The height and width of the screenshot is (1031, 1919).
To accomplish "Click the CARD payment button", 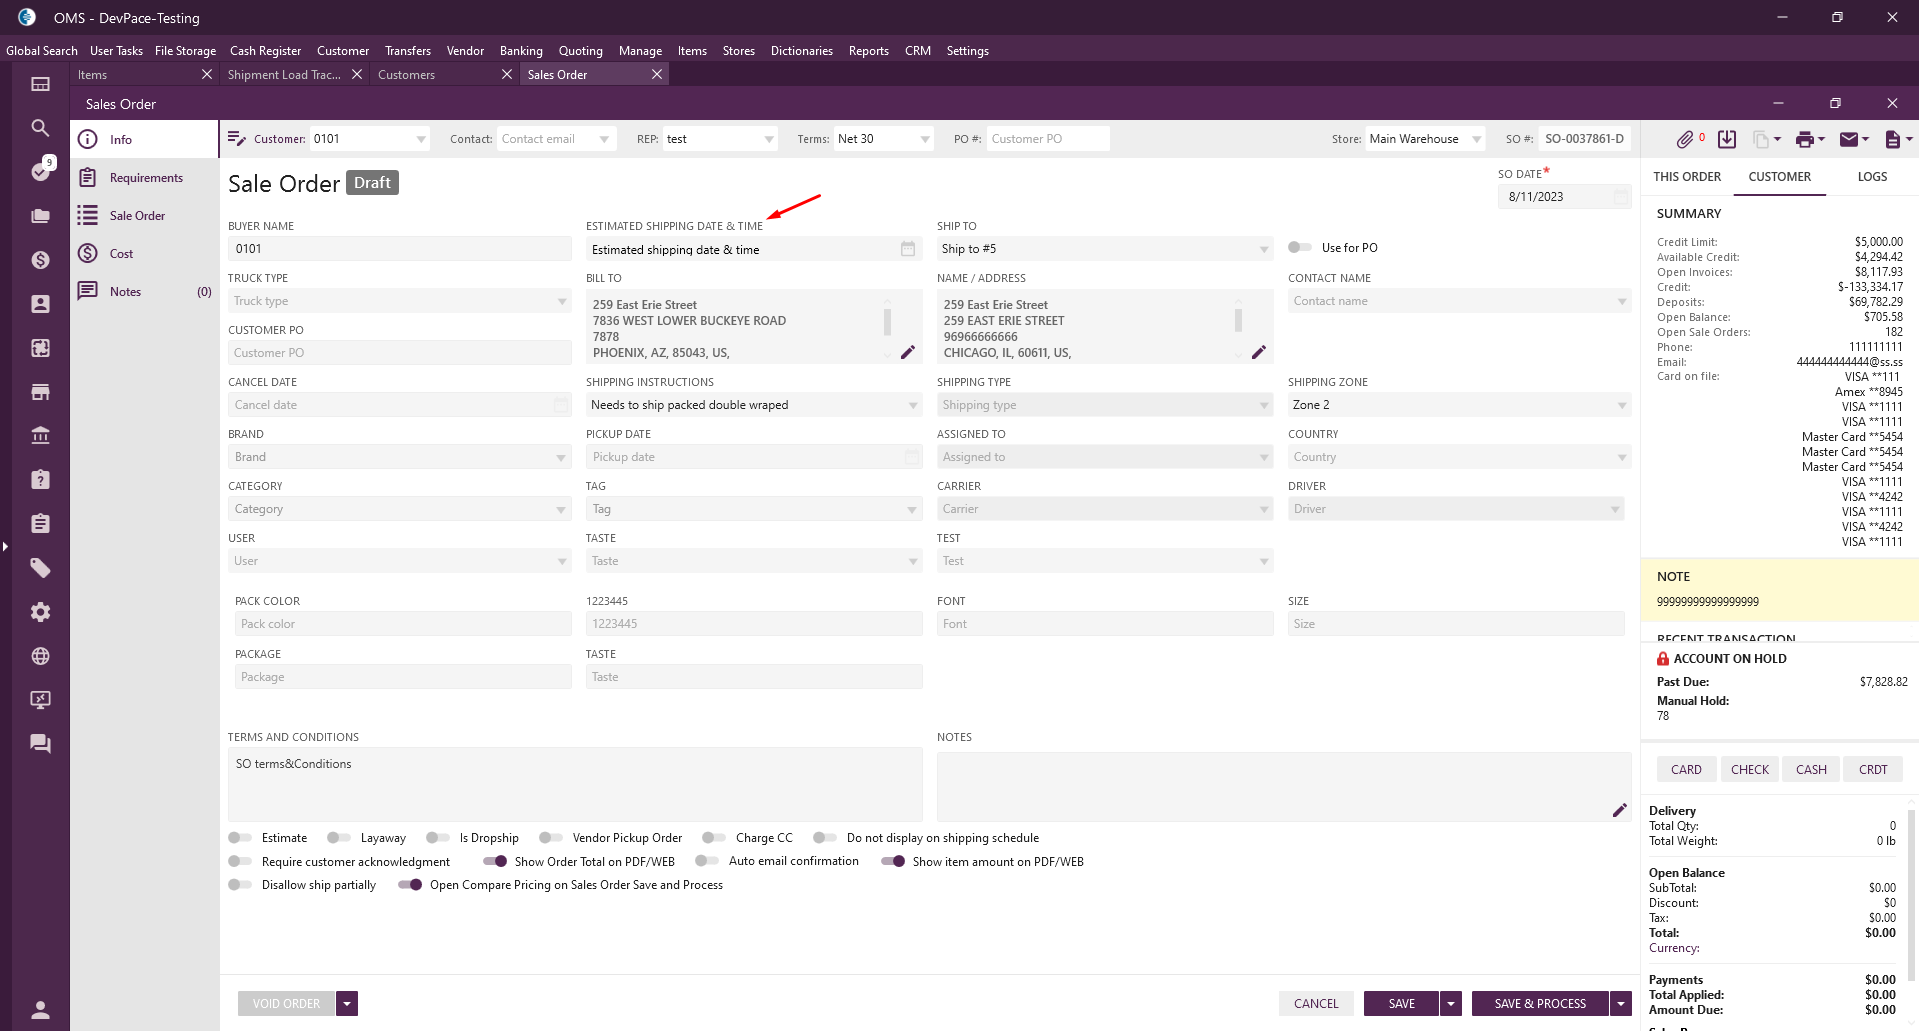I will [1686, 769].
